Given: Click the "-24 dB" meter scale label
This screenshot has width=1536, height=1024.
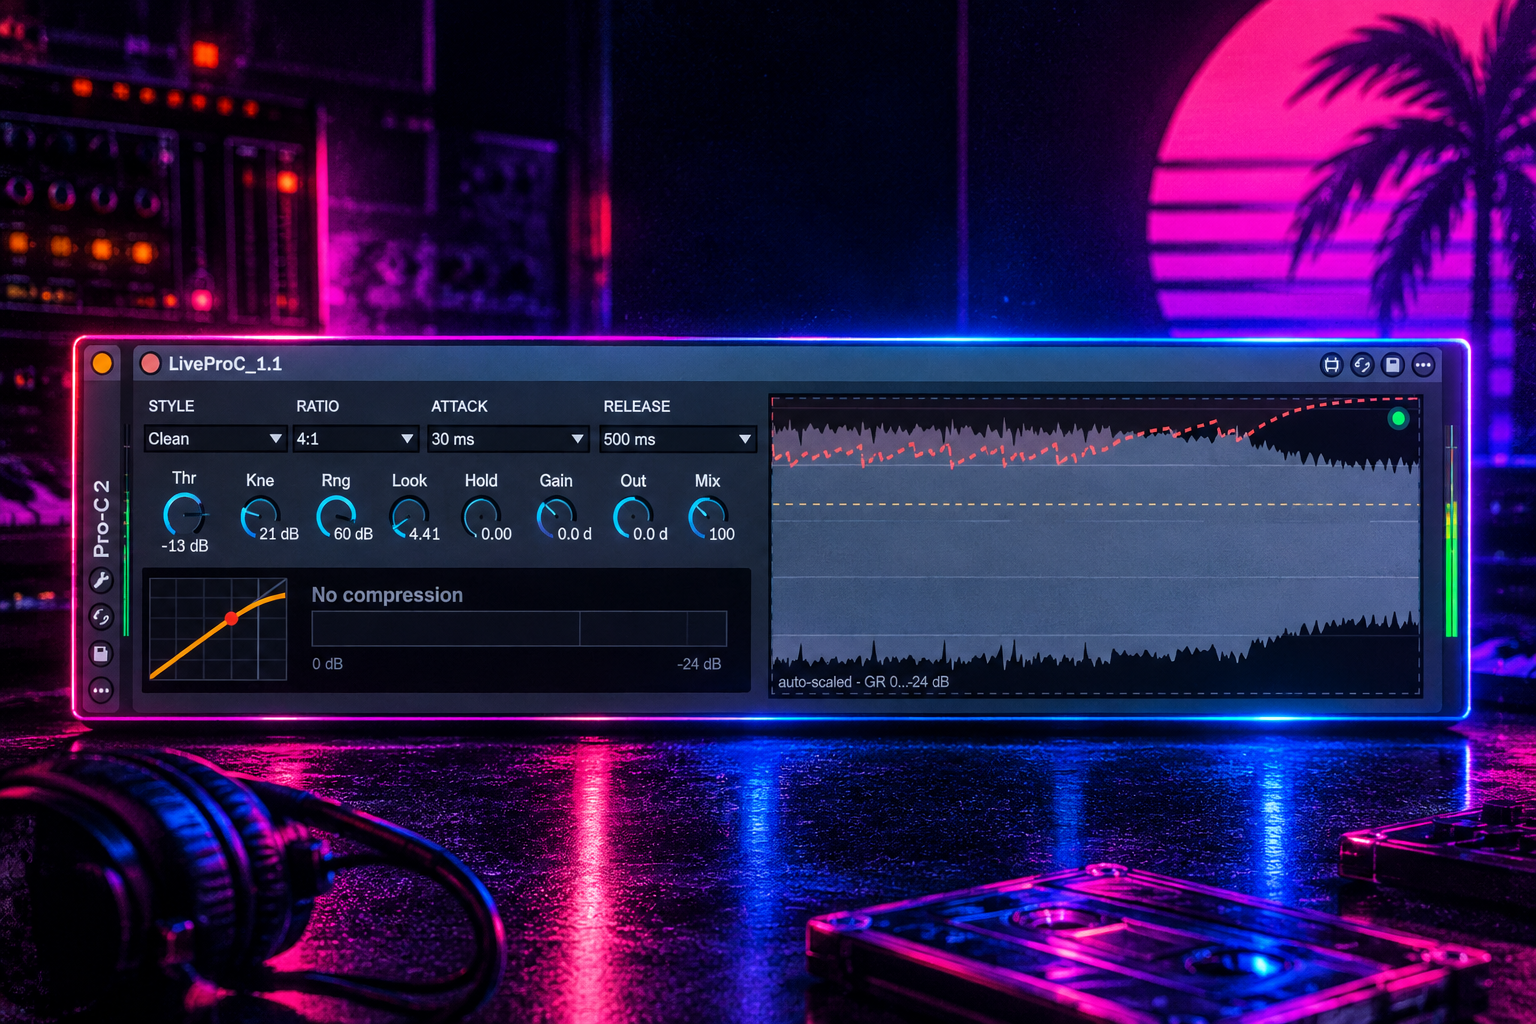Looking at the screenshot, I should (x=699, y=664).
